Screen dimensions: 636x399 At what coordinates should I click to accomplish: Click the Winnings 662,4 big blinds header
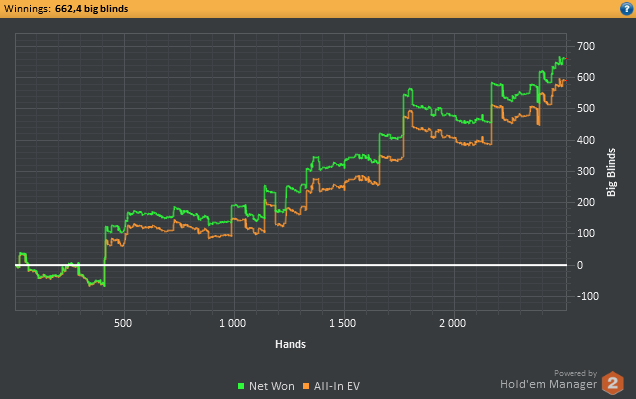click(66, 9)
